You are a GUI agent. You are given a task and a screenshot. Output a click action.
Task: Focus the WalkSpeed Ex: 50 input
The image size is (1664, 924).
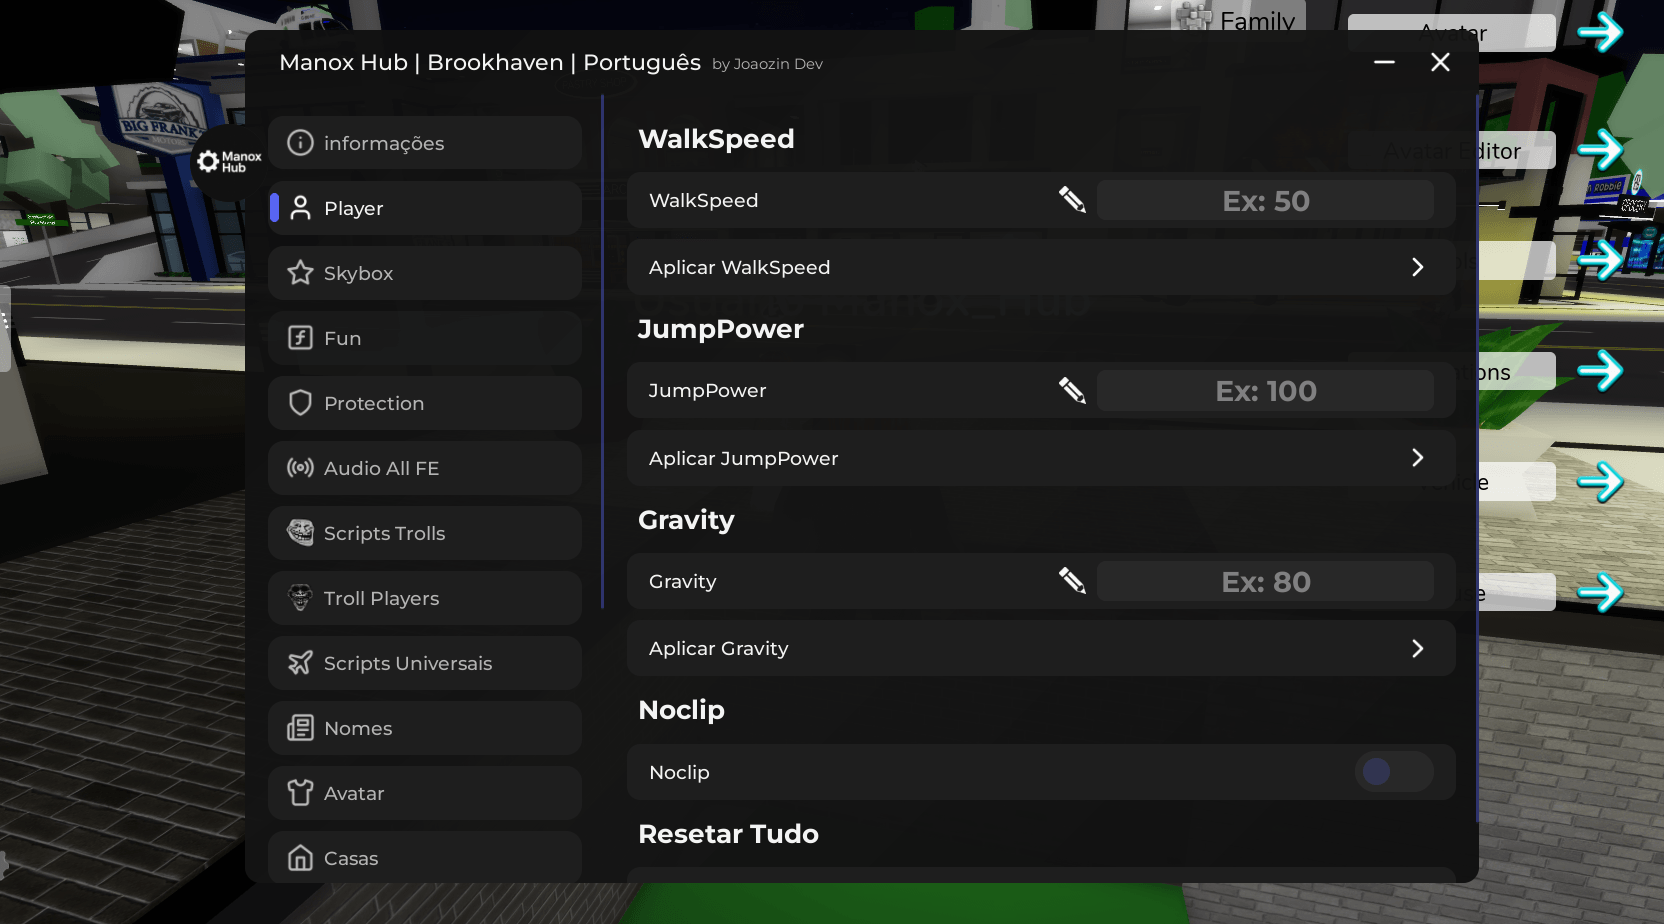[x=1265, y=201]
